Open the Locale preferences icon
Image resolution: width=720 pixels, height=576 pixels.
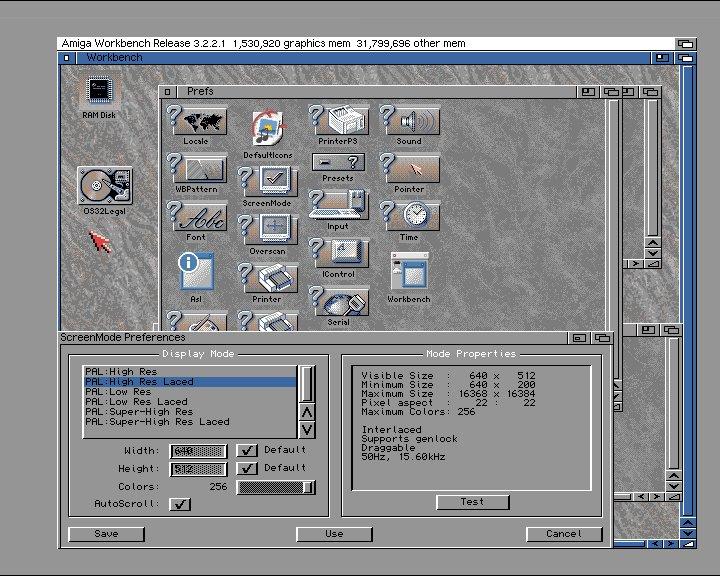point(197,124)
